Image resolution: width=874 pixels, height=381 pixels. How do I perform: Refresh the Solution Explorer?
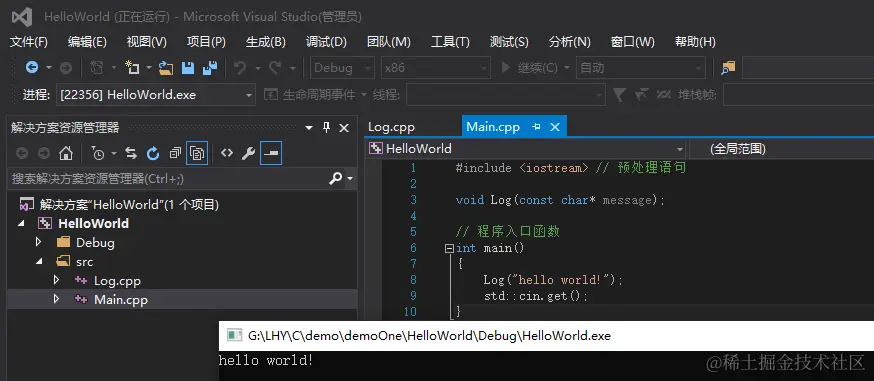click(x=153, y=153)
